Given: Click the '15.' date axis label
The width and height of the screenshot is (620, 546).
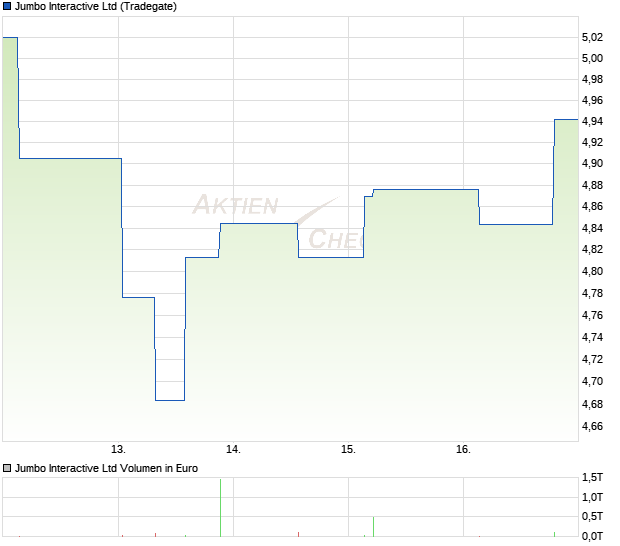Looking at the screenshot, I should [x=348, y=449].
